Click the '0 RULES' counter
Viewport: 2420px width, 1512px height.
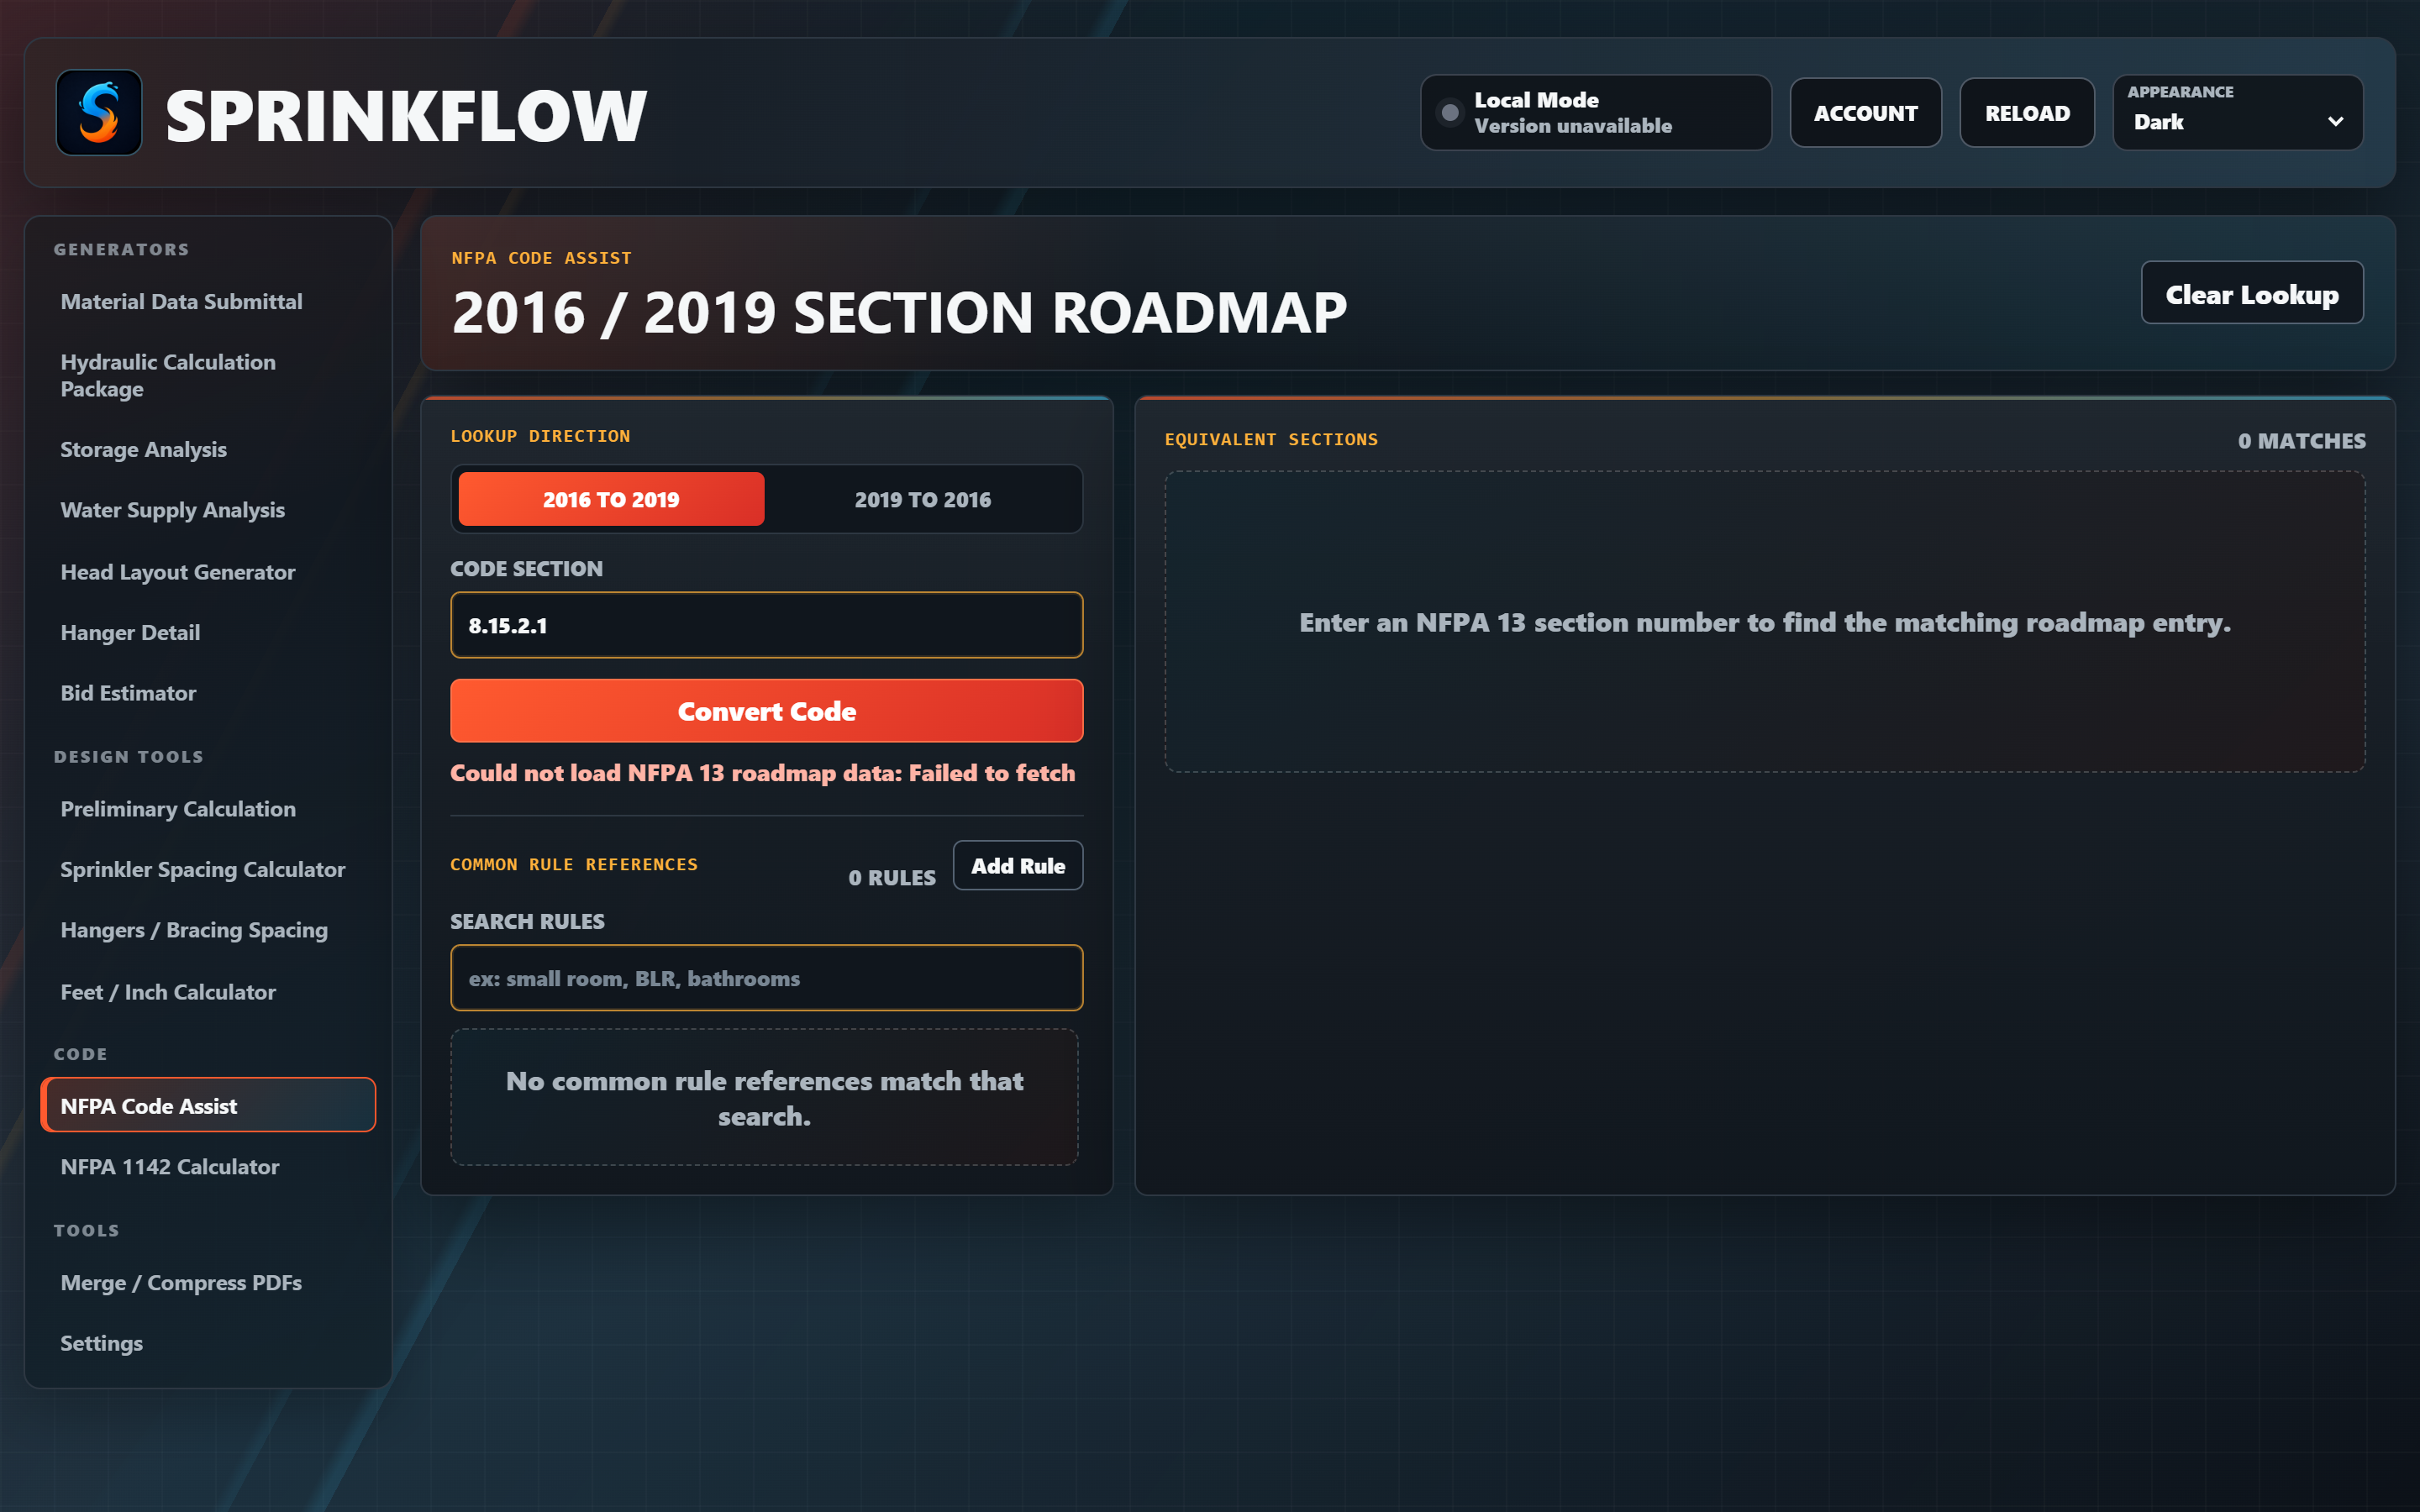point(892,877)
